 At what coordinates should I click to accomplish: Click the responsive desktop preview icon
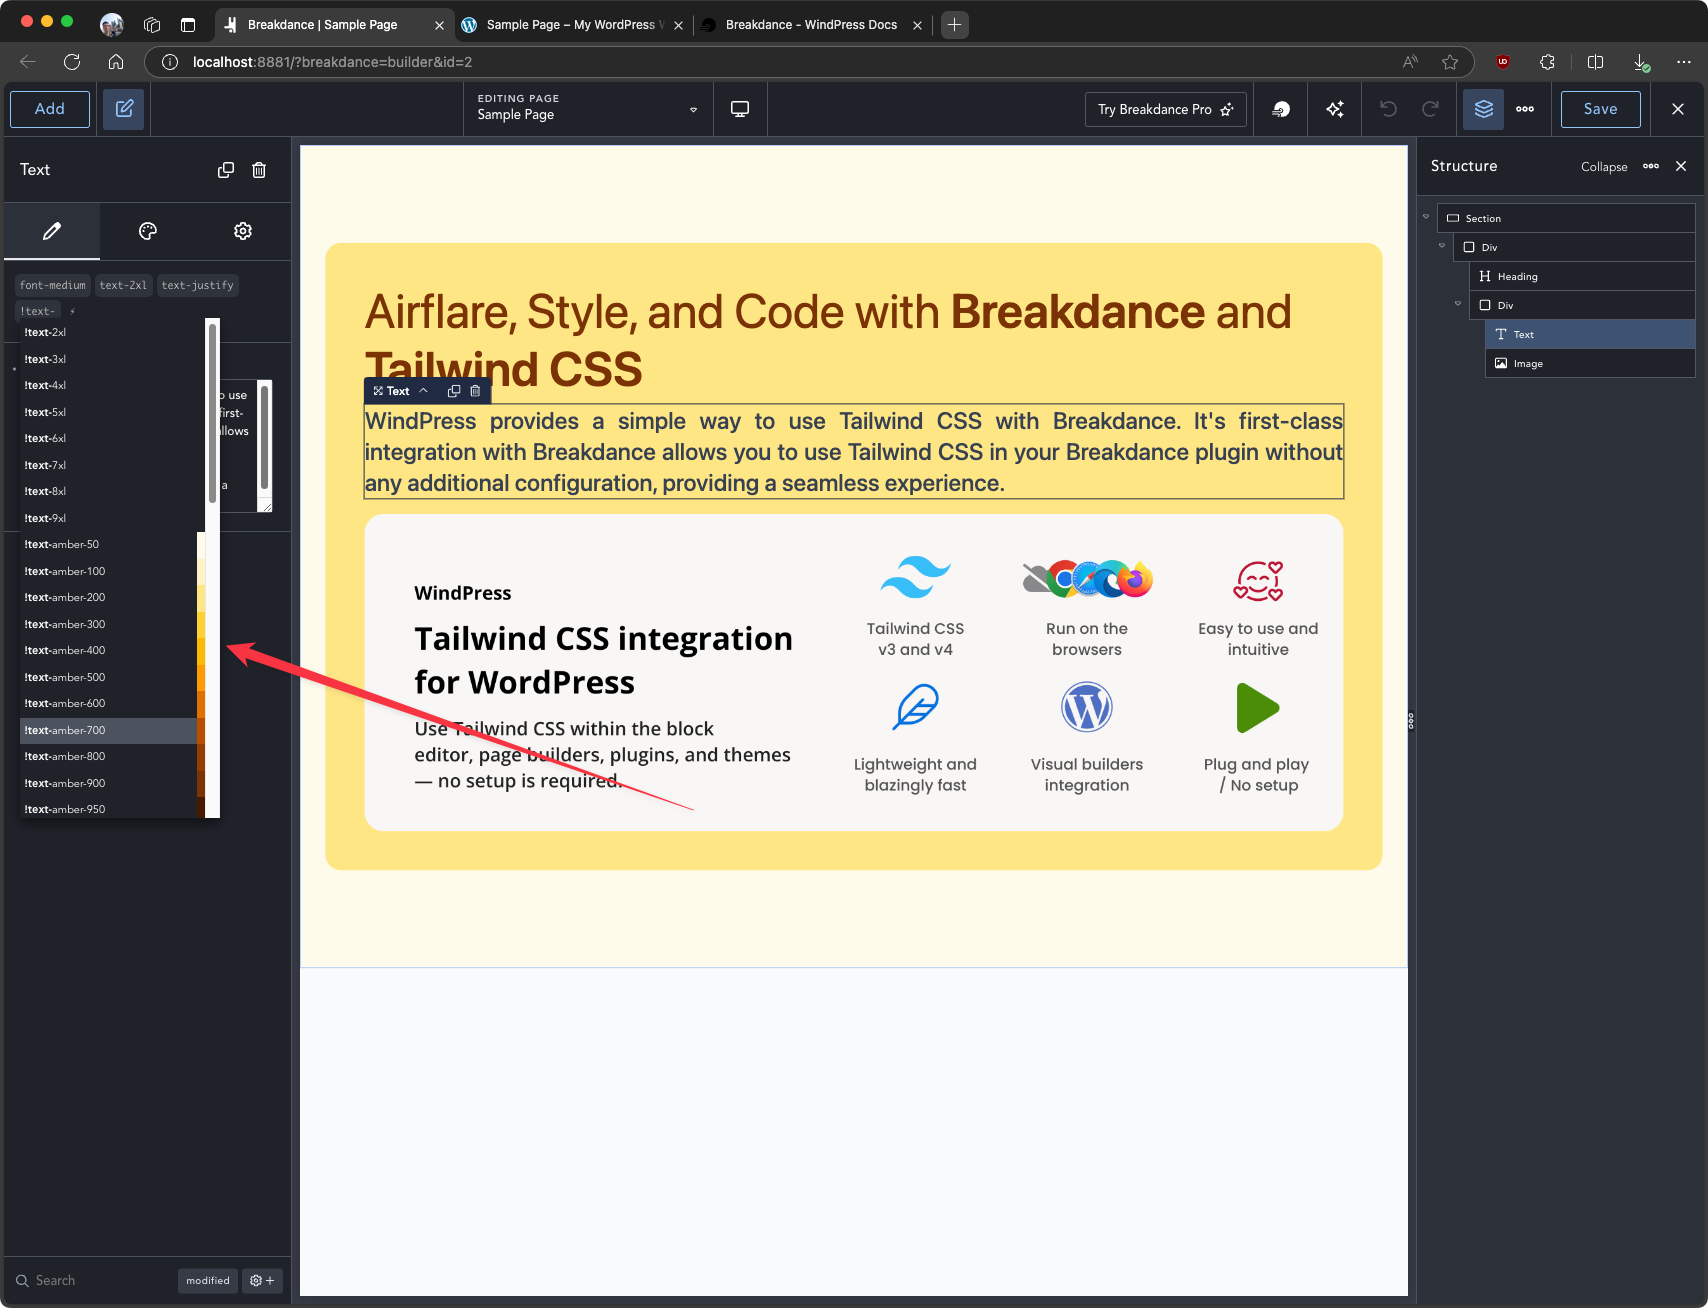740,109
